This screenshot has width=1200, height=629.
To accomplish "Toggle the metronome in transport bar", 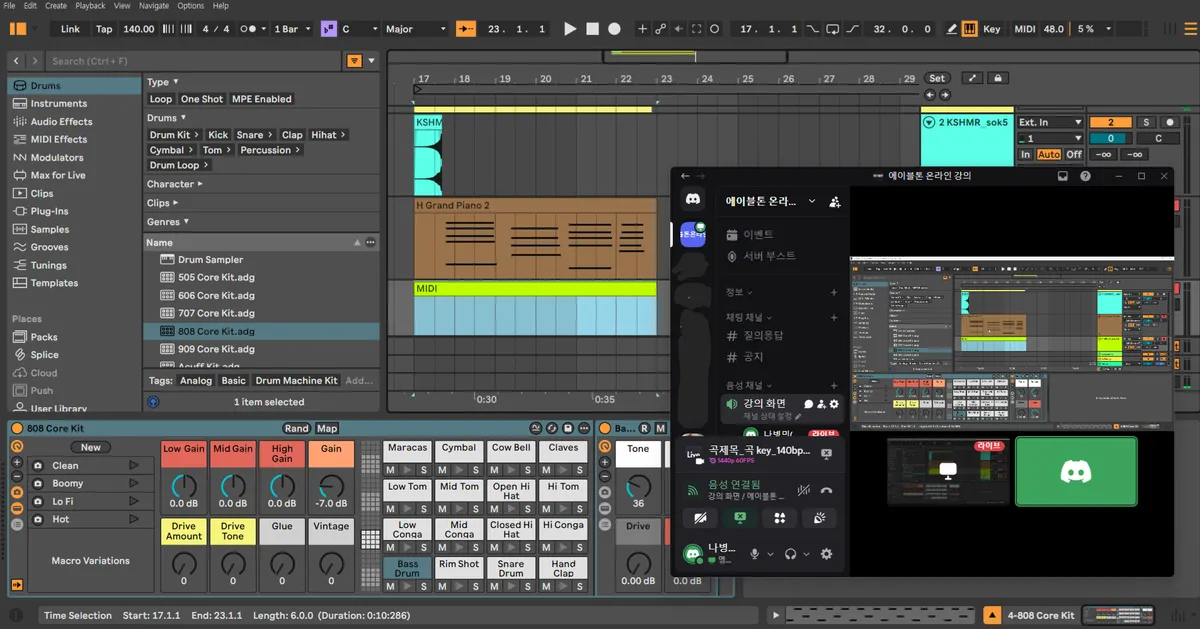I will 249,29.
